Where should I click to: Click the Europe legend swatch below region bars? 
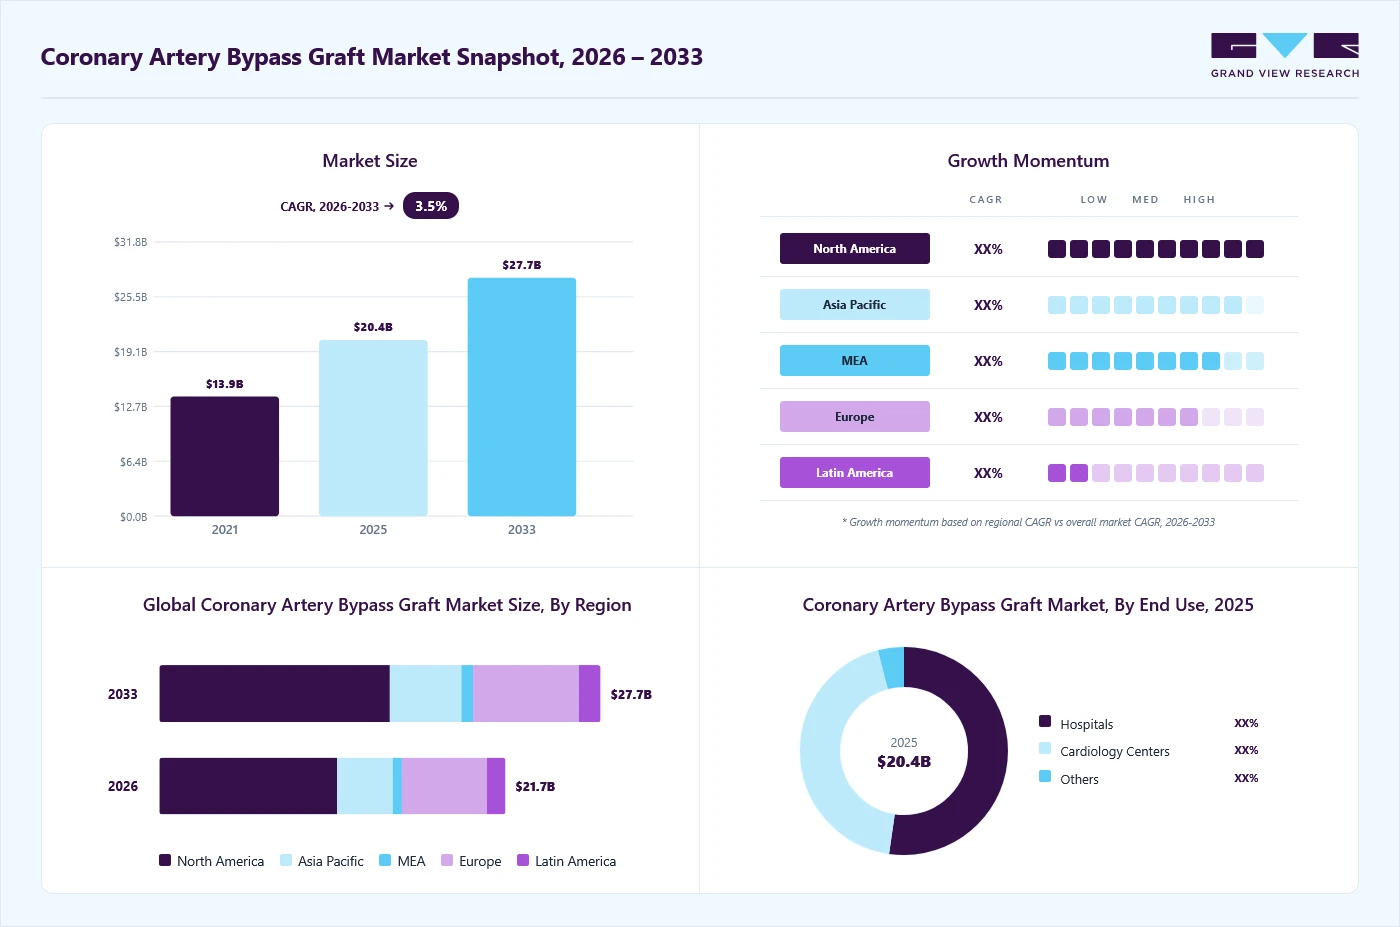click(447, 860)
